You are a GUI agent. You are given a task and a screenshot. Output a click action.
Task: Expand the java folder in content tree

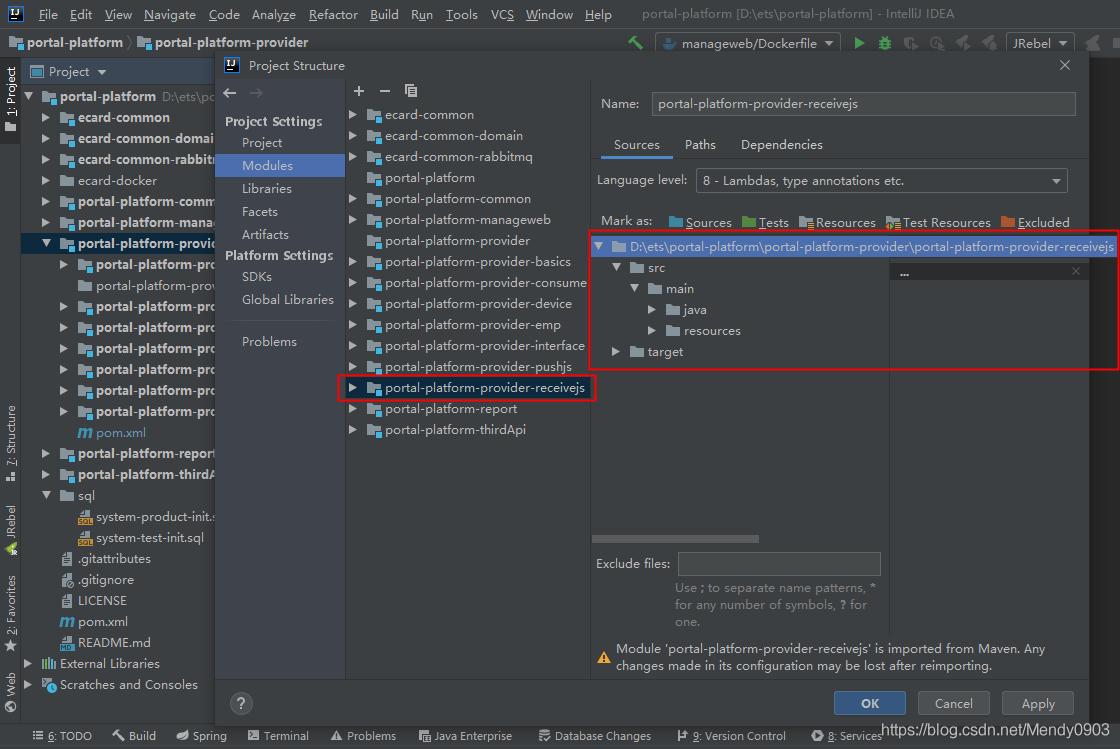(x=652, y=310)
